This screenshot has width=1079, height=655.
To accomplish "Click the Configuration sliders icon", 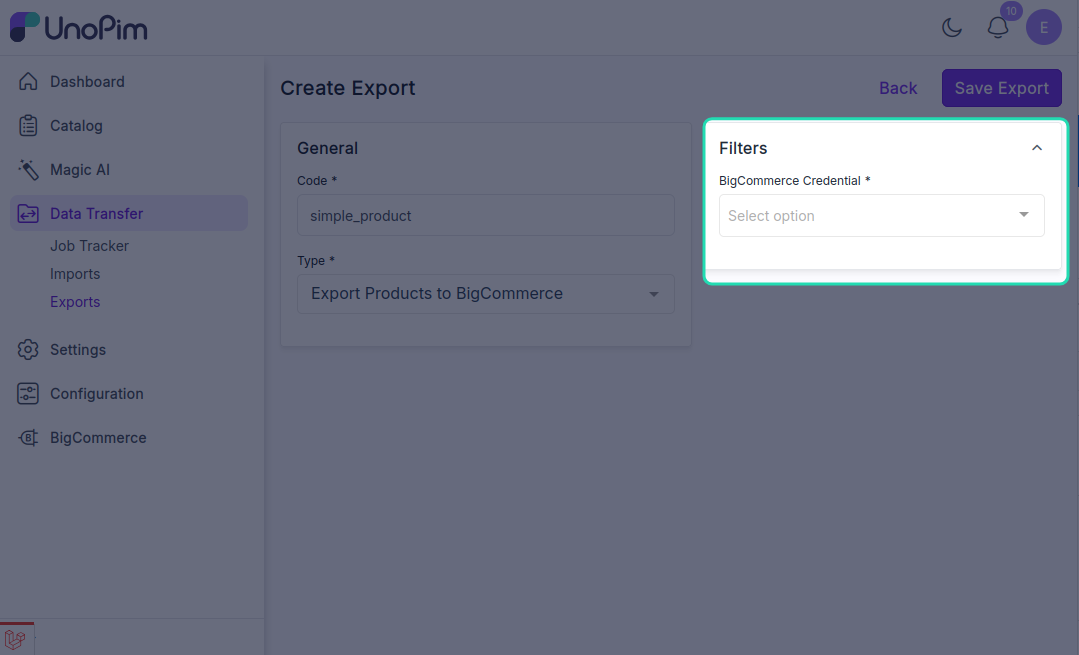I will pos(28,394).
